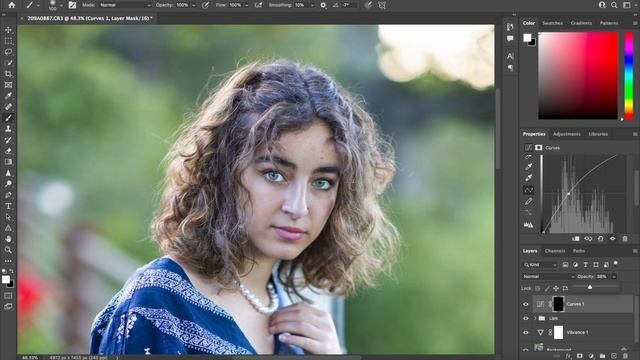This screenshot has width=640, height=360.
Task: Open the brush Opacity 100% dropdown arrow
Action: pyautogui.click(x=194, y=5)
